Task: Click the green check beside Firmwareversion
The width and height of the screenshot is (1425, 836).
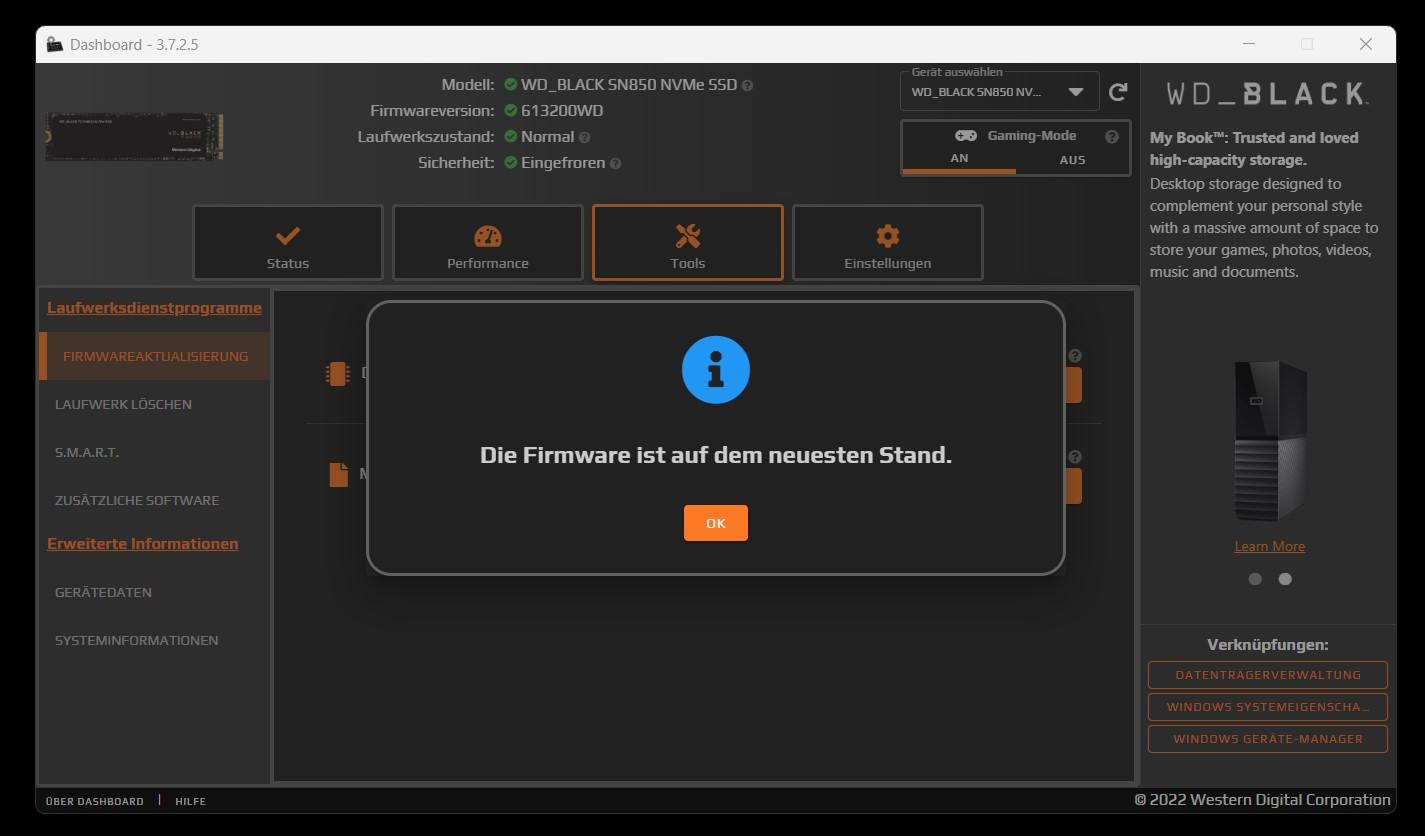Action: [x=511, y=110]
